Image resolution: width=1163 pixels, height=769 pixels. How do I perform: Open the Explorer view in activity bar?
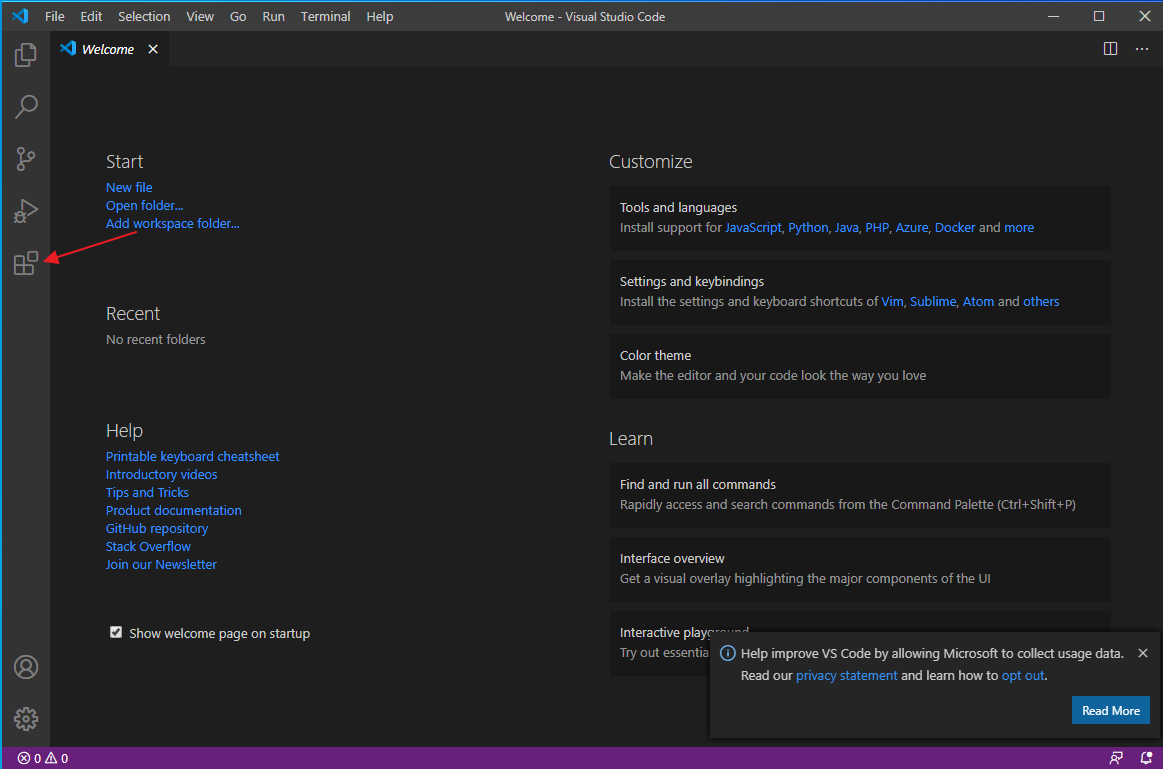pos(25,55)
